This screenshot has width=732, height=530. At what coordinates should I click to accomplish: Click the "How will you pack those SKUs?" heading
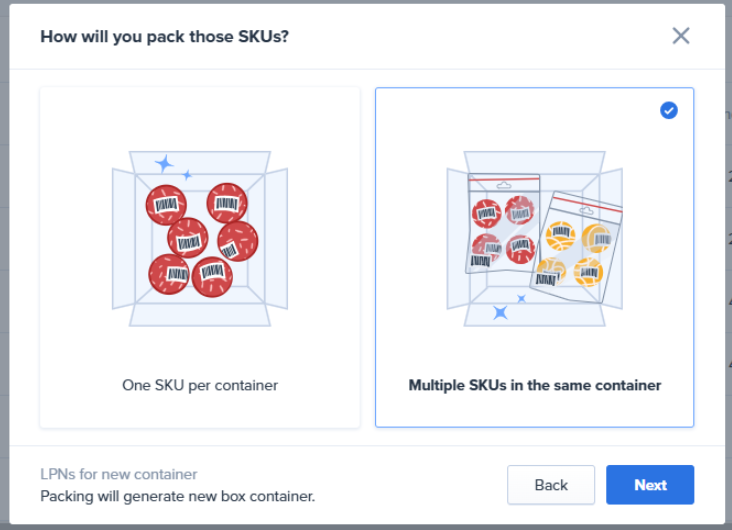point(165,37)
